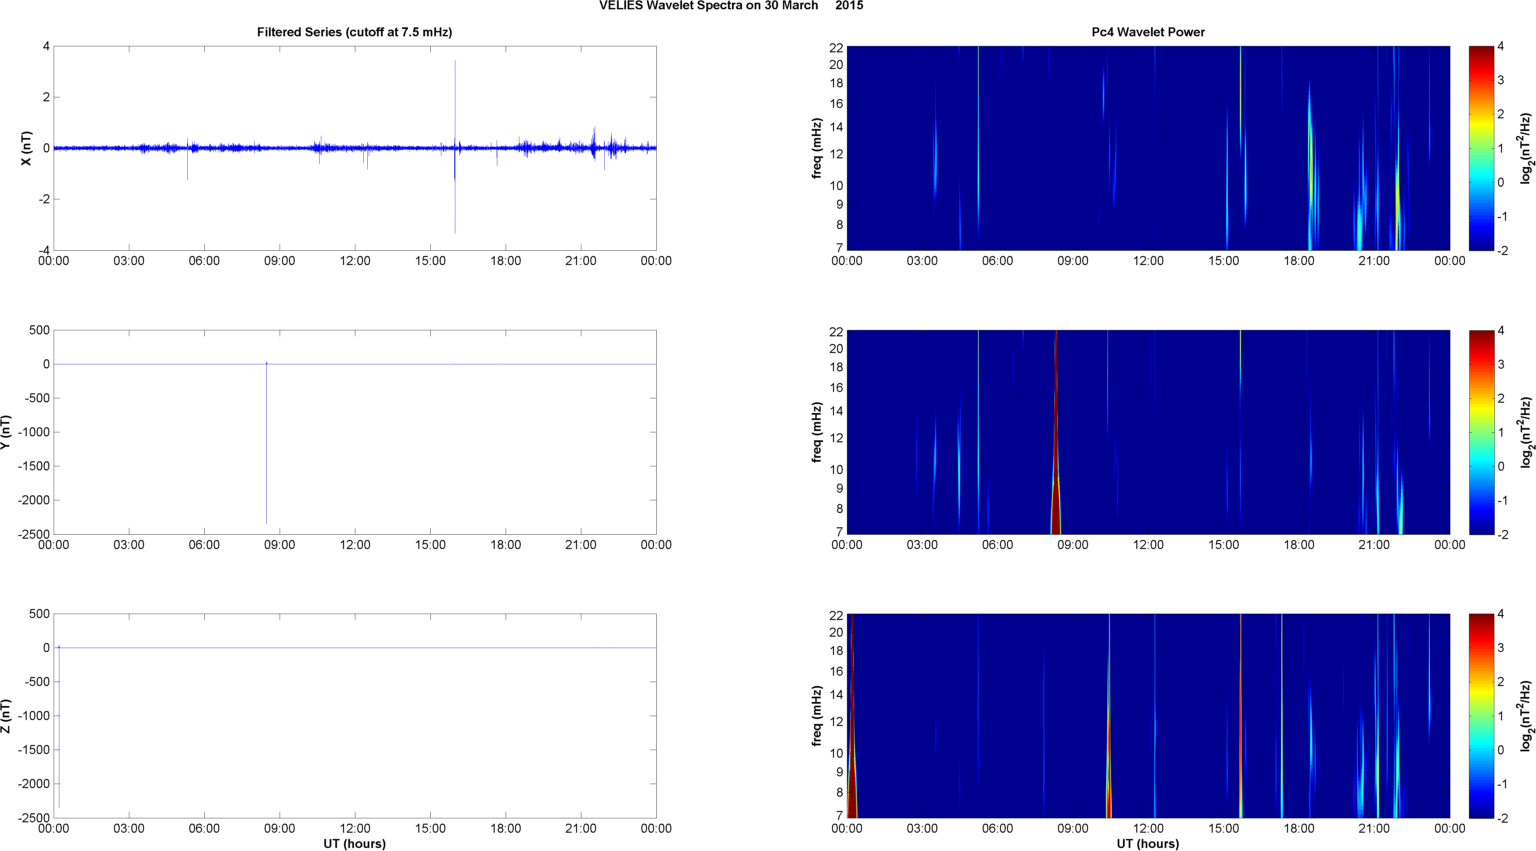This screenshot has width=1536, height=851.
Task: Click the large X spike near 16:00
Action: (x=455, y=100)
